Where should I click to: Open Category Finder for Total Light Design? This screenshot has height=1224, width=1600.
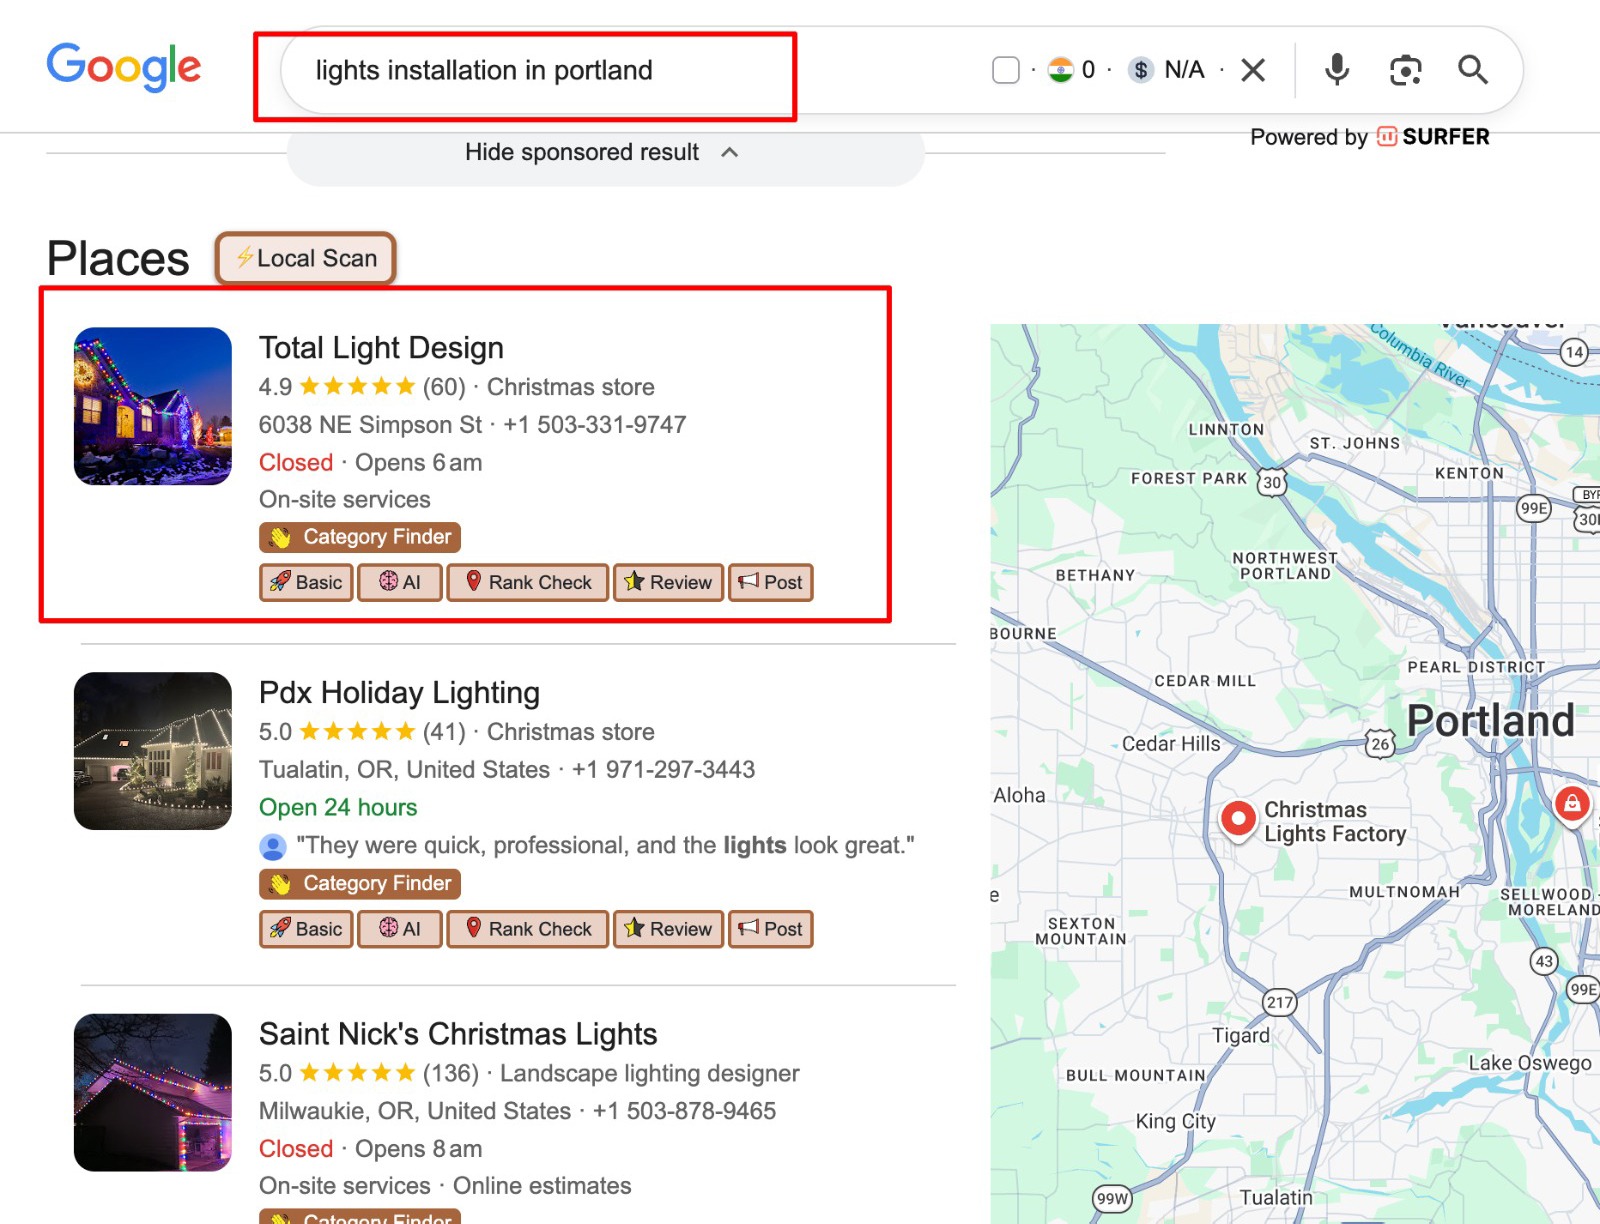360,537
